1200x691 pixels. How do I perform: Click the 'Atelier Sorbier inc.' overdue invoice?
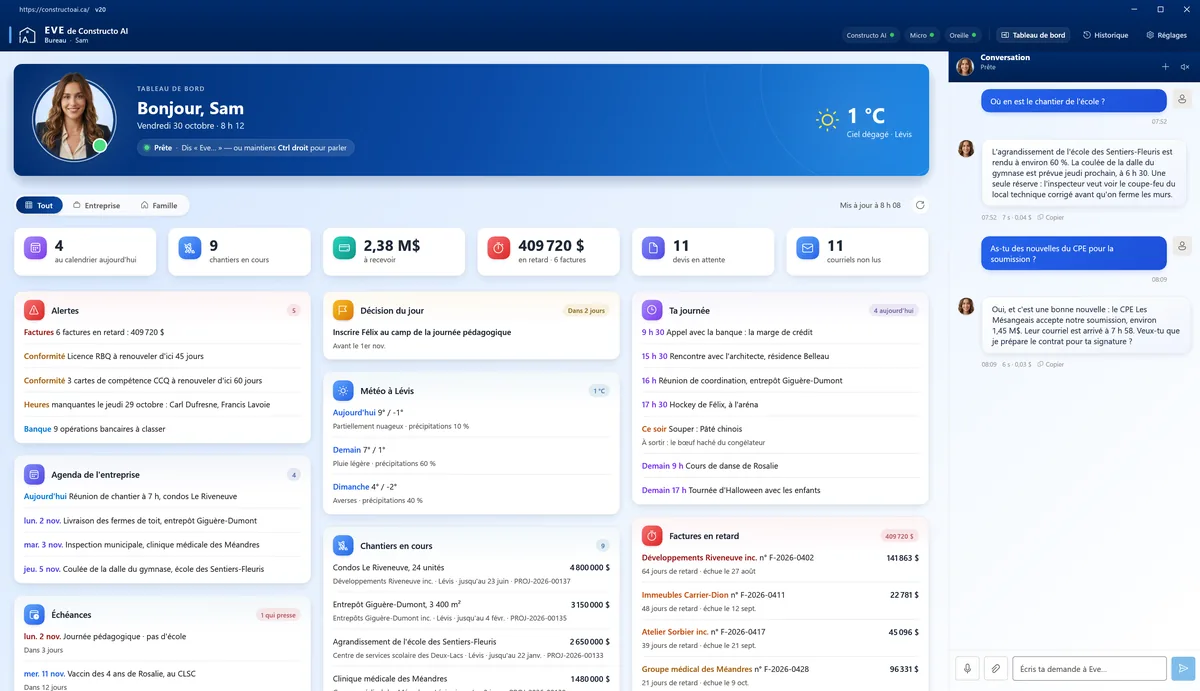pos(780,638)
